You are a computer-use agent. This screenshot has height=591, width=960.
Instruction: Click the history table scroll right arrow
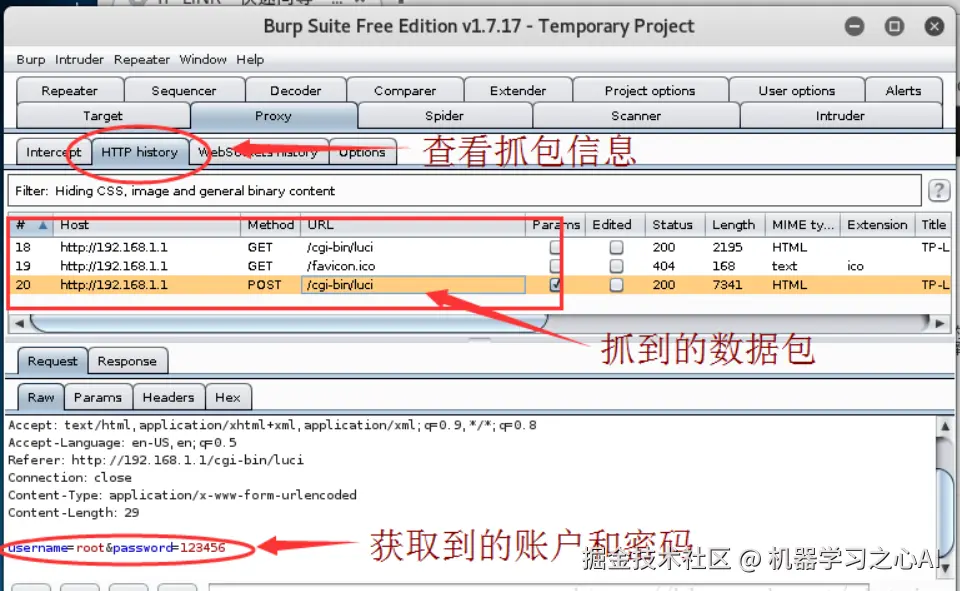pyautogui.click(x=940, y=323)
